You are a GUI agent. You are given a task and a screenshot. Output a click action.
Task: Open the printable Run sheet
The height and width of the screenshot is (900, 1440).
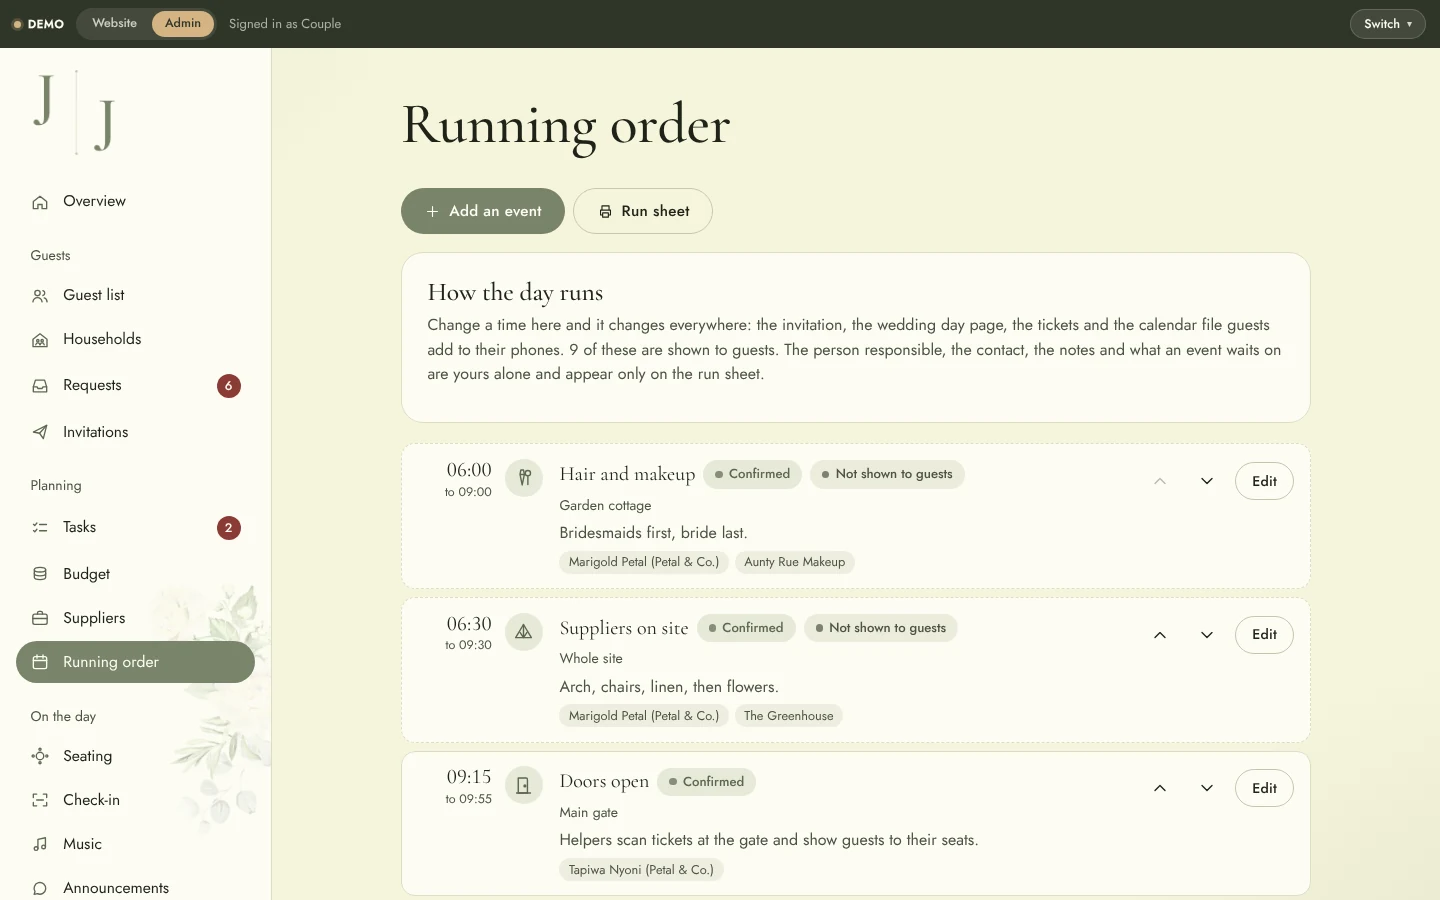pos(643,211)
